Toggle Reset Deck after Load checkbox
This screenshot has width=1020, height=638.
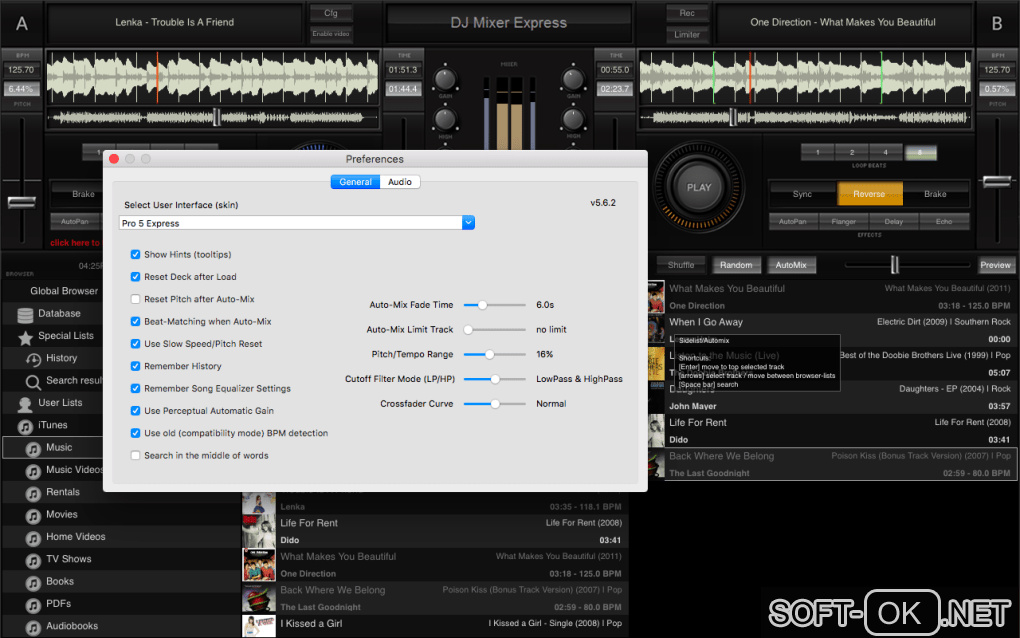tap(135, 276)
